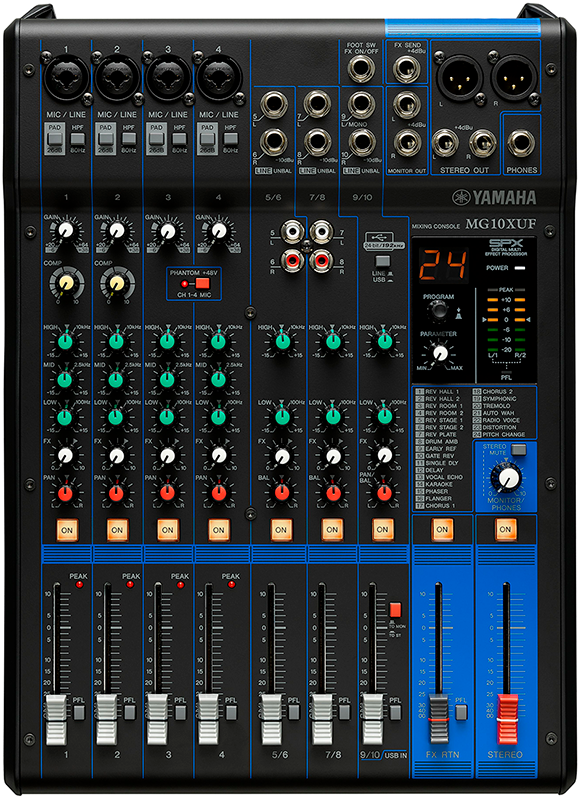Click the red STEREO master fader
The image size is (581, 800).
(508, 719)
